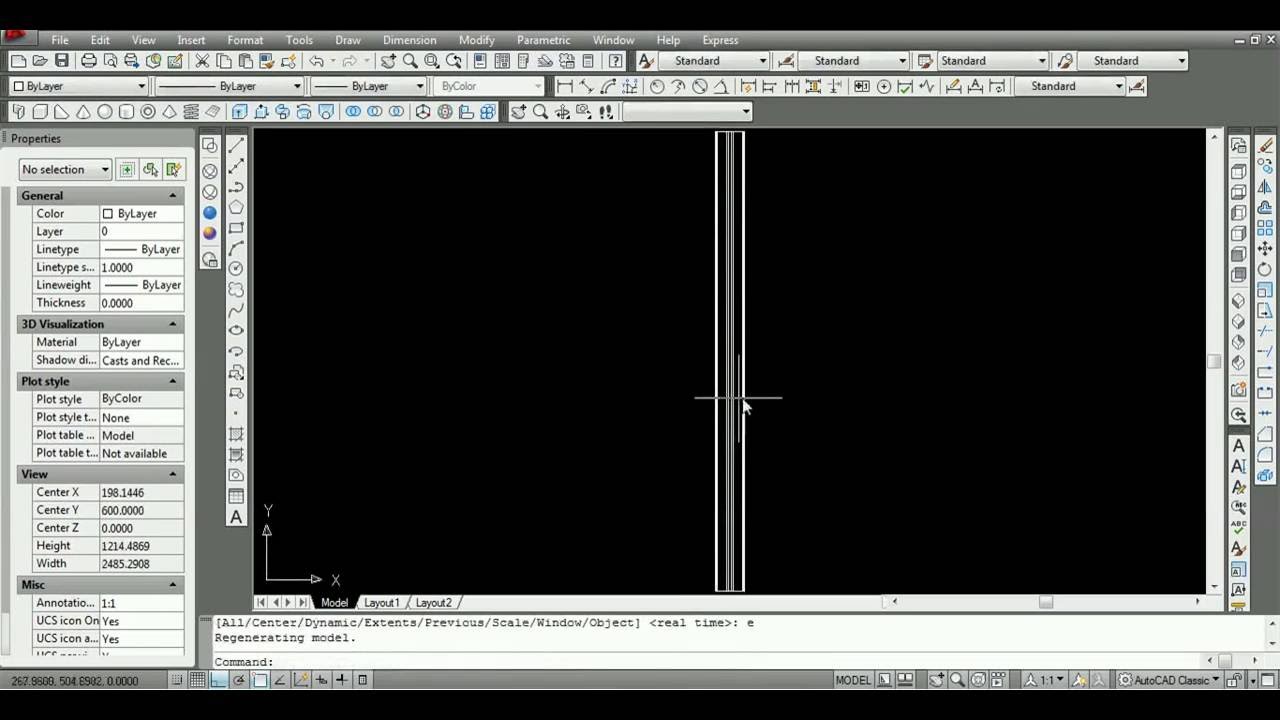Open the Insert menu
Image resolution: width=1280 pixels, height=720 pixels.
[191, 40]
